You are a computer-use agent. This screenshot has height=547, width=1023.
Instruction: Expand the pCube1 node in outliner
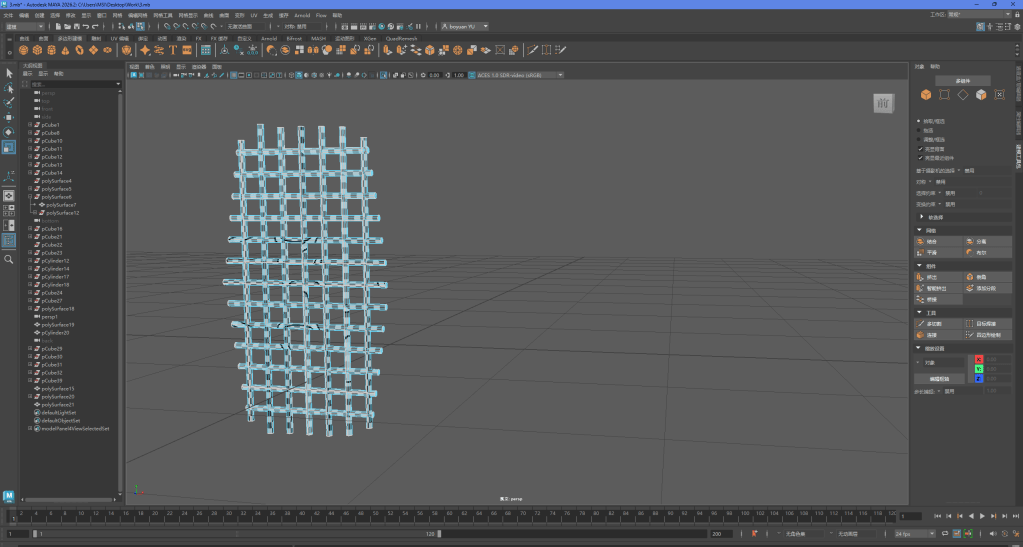(x=30, y=125)
